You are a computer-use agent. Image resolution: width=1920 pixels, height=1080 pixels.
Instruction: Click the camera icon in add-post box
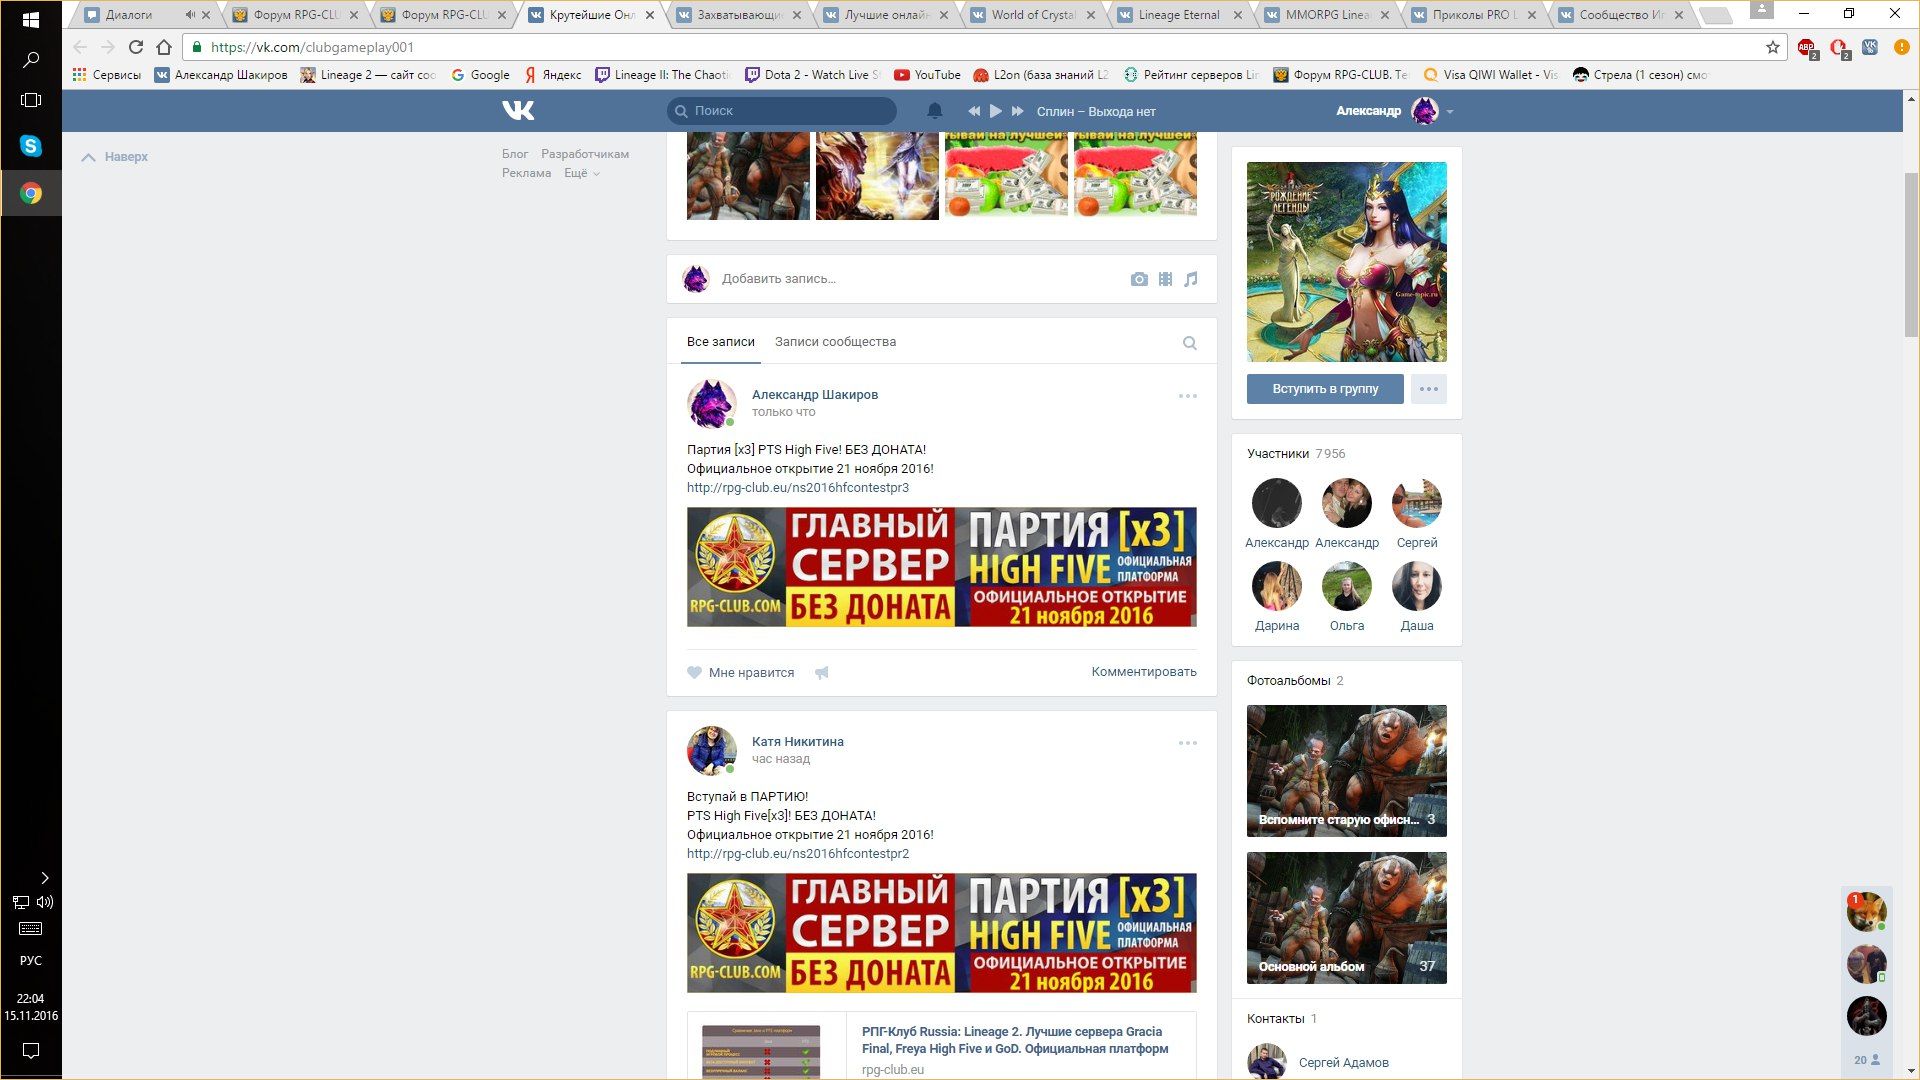coord(1139,280)
